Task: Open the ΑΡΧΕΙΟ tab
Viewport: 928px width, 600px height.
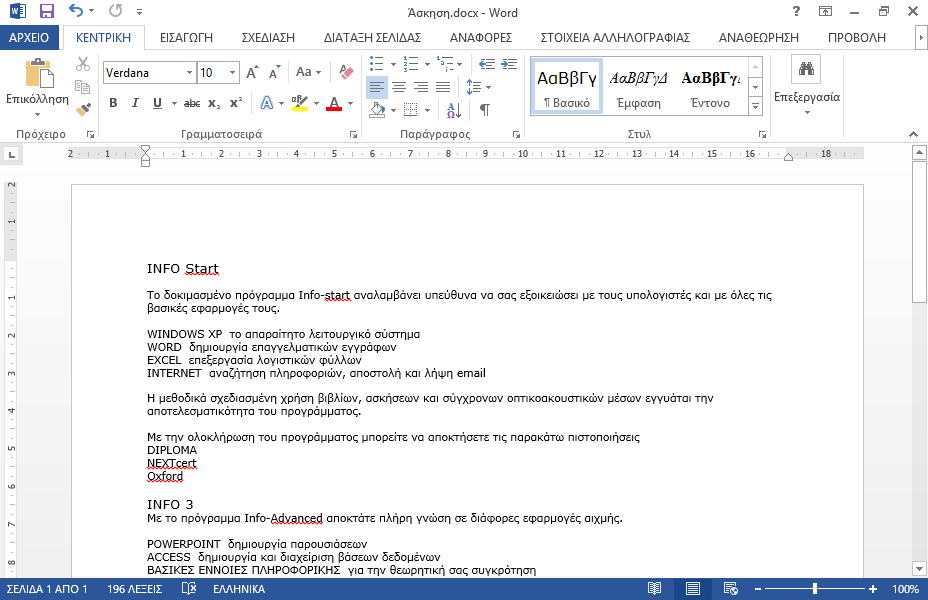Action: 29,37
